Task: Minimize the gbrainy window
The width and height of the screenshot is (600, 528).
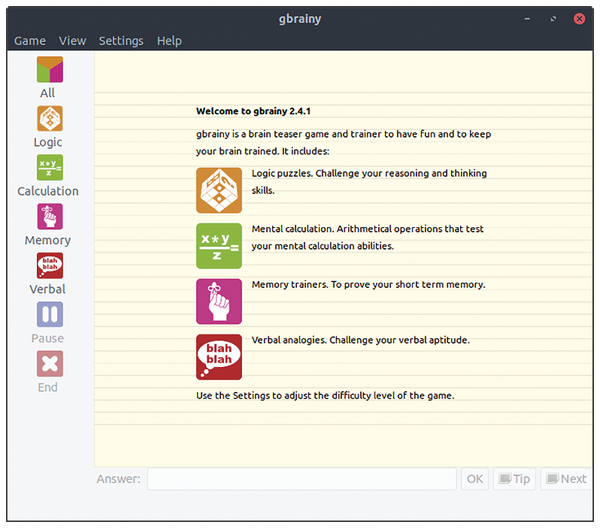Action: (x=527, y=19)
